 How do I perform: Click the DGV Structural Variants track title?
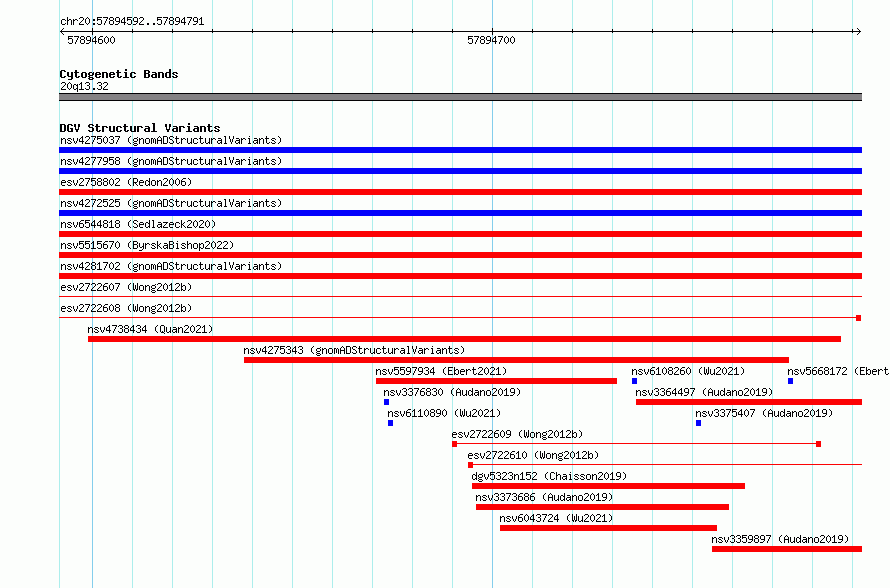tap(140, 128)
